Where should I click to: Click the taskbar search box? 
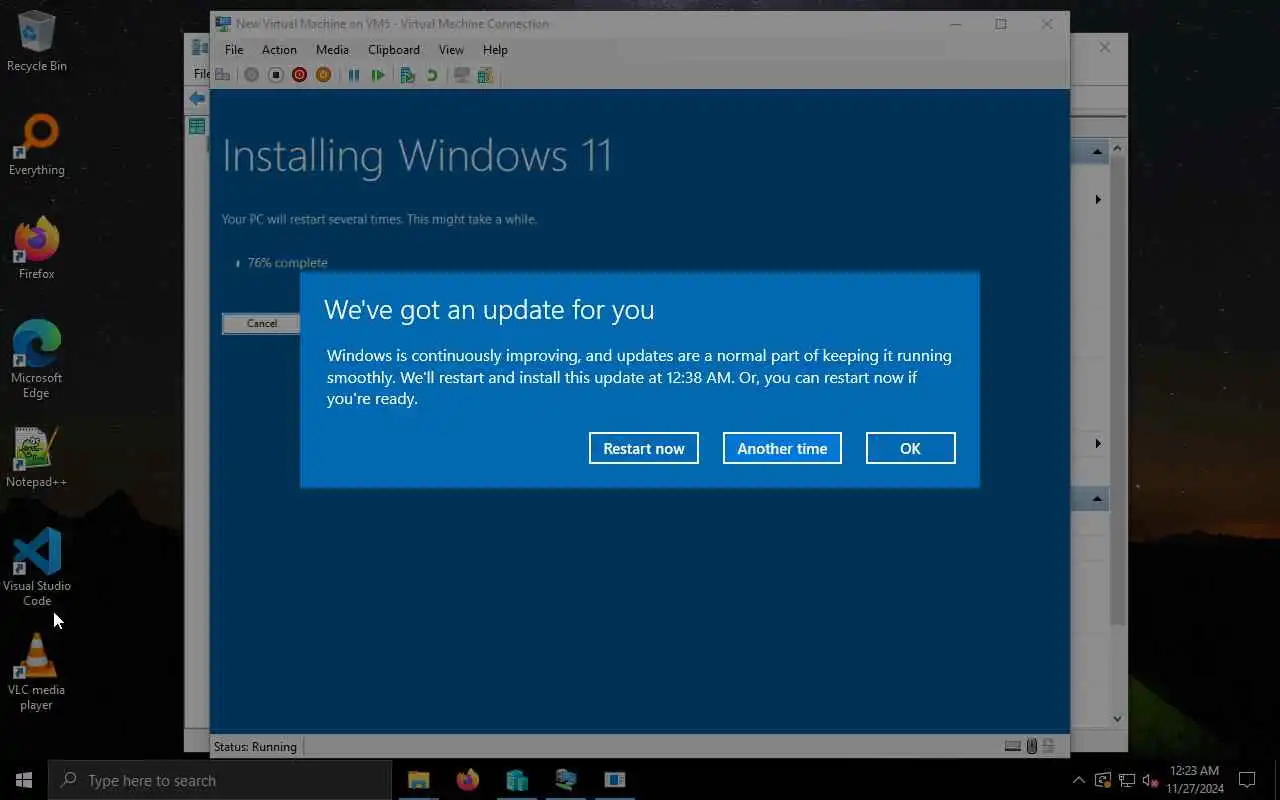point(220,780)
